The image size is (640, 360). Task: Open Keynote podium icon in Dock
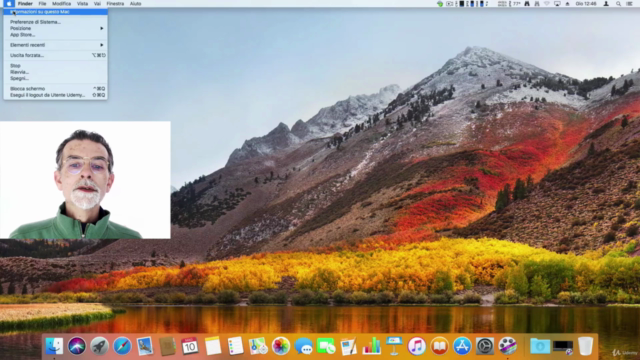point(394,346)
